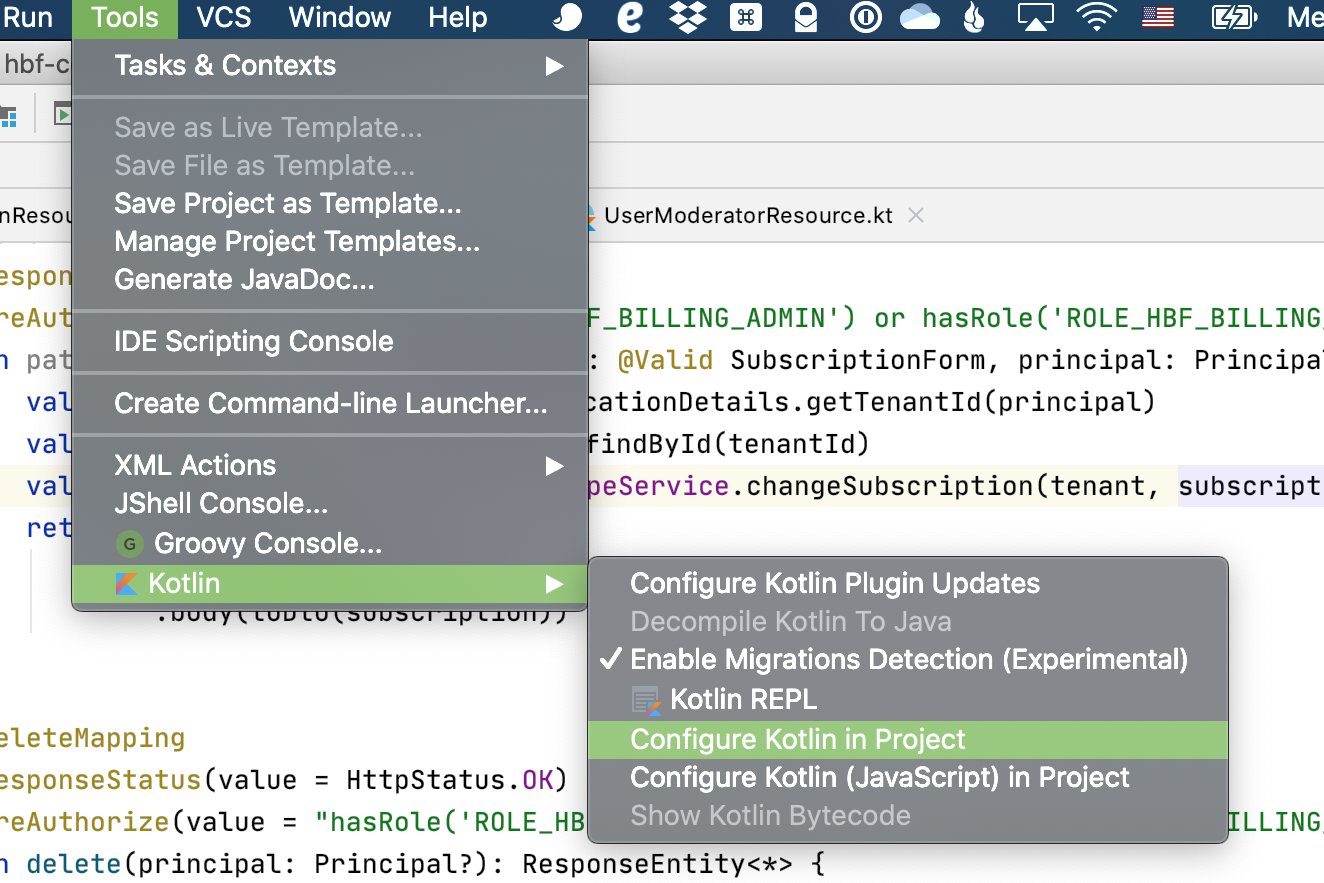Expand the XML Actions submenu
This screenshot has width=1324, height=883.
pos(330,466)
